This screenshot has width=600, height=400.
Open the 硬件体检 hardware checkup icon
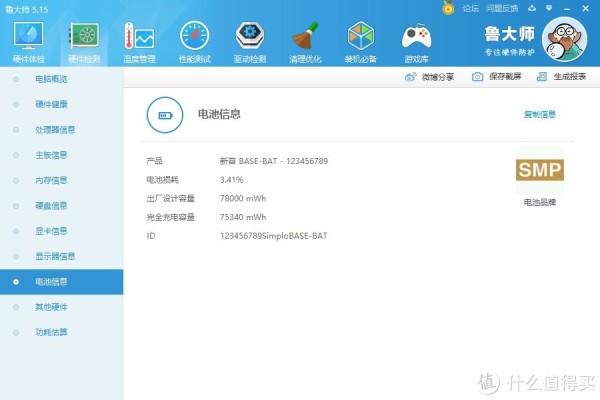[x=29, y=42]
